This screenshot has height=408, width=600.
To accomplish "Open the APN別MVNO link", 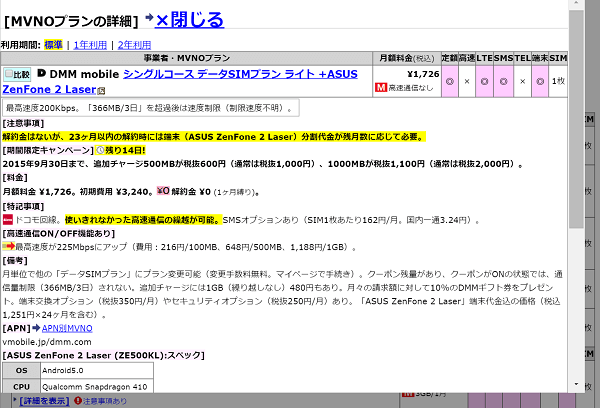I will 67,328.
